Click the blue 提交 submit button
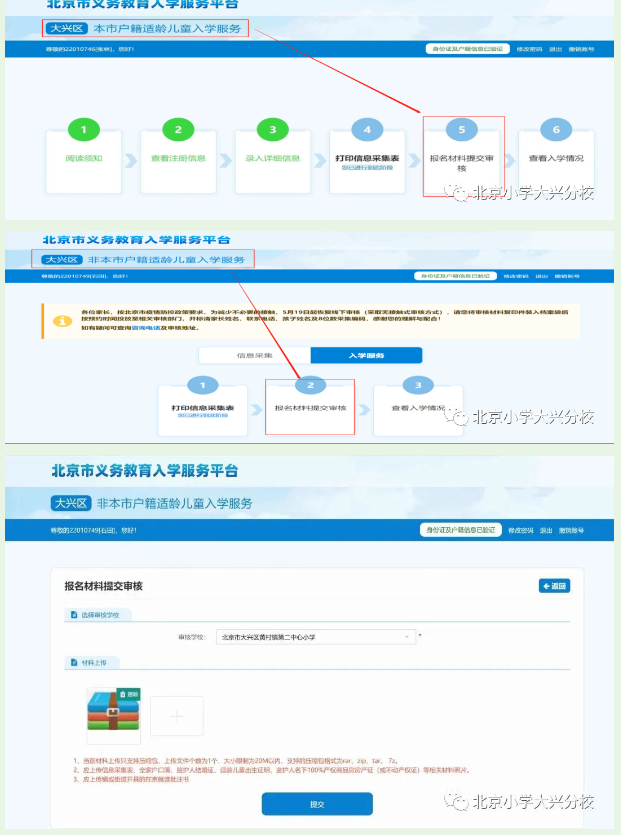 [x=316, y=803]
